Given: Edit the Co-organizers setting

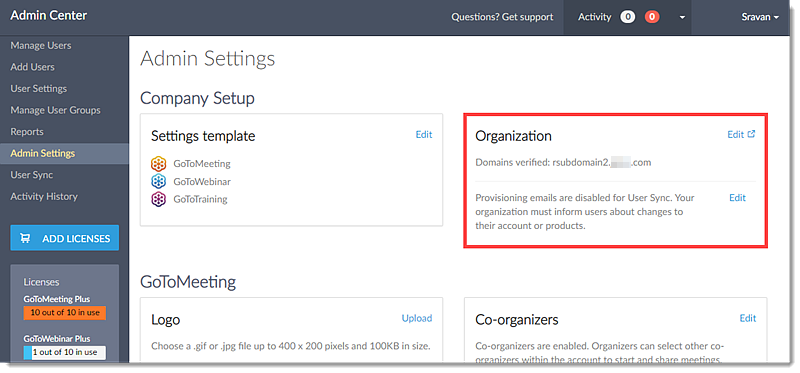Looking at the screenshot, I should click(747, 318).
